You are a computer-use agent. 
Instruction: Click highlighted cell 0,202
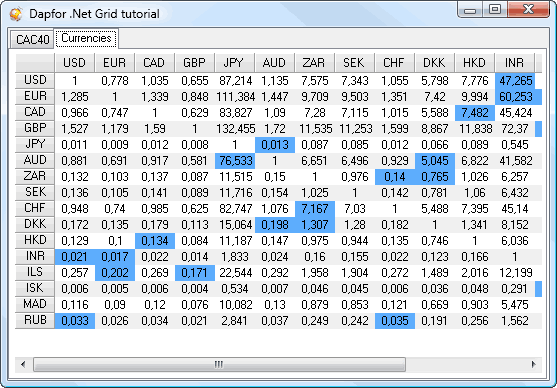tap(115, 273)
